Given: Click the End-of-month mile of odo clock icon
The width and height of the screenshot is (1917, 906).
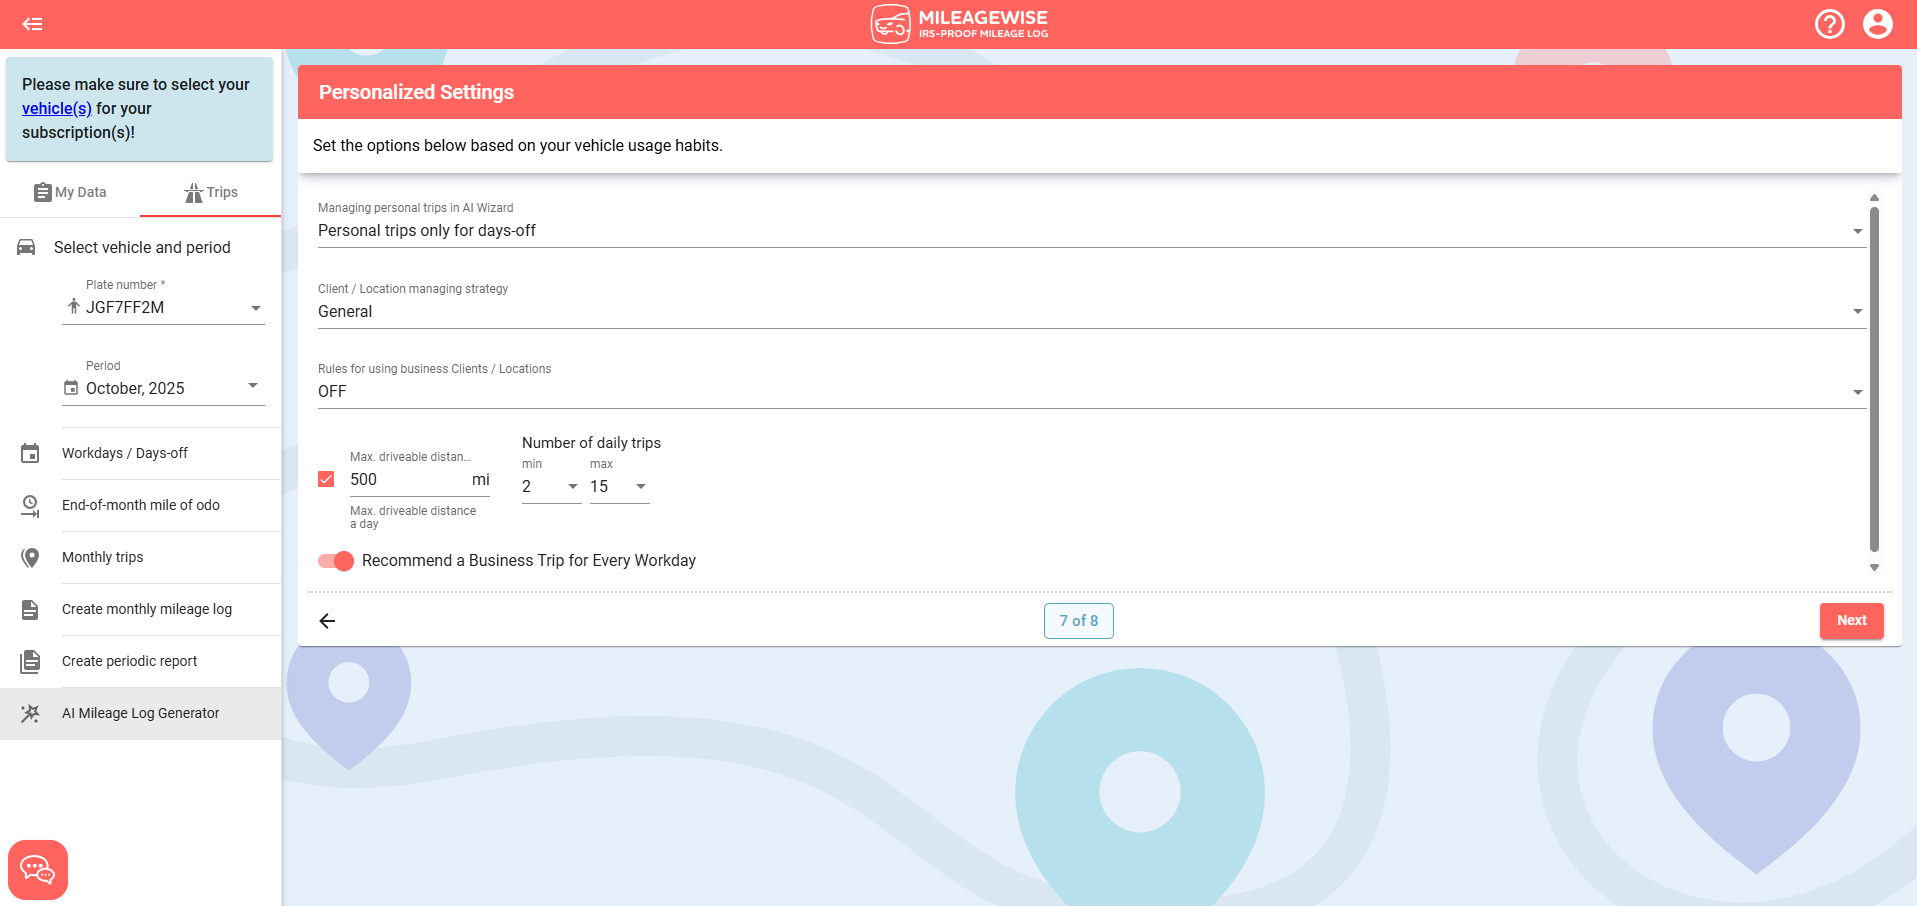Looking at the screenshot, I should click(x=30, y=505).
